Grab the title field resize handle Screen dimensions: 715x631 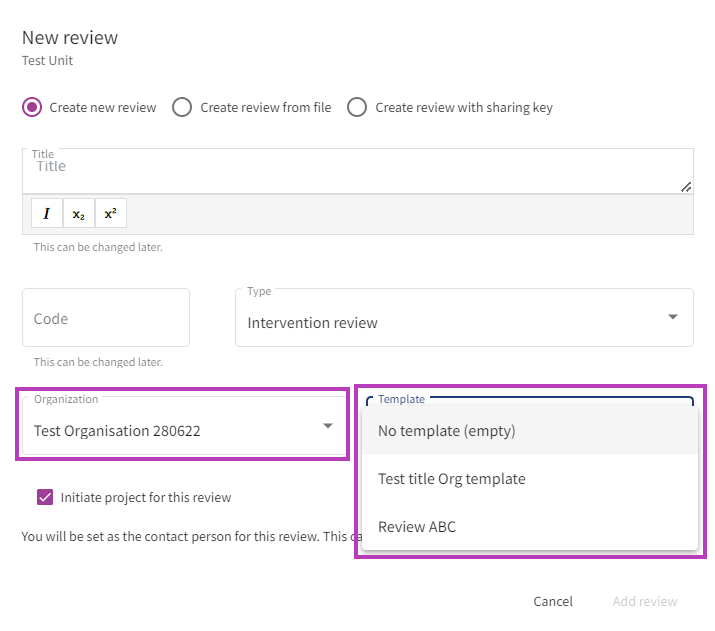pos(686,186)
